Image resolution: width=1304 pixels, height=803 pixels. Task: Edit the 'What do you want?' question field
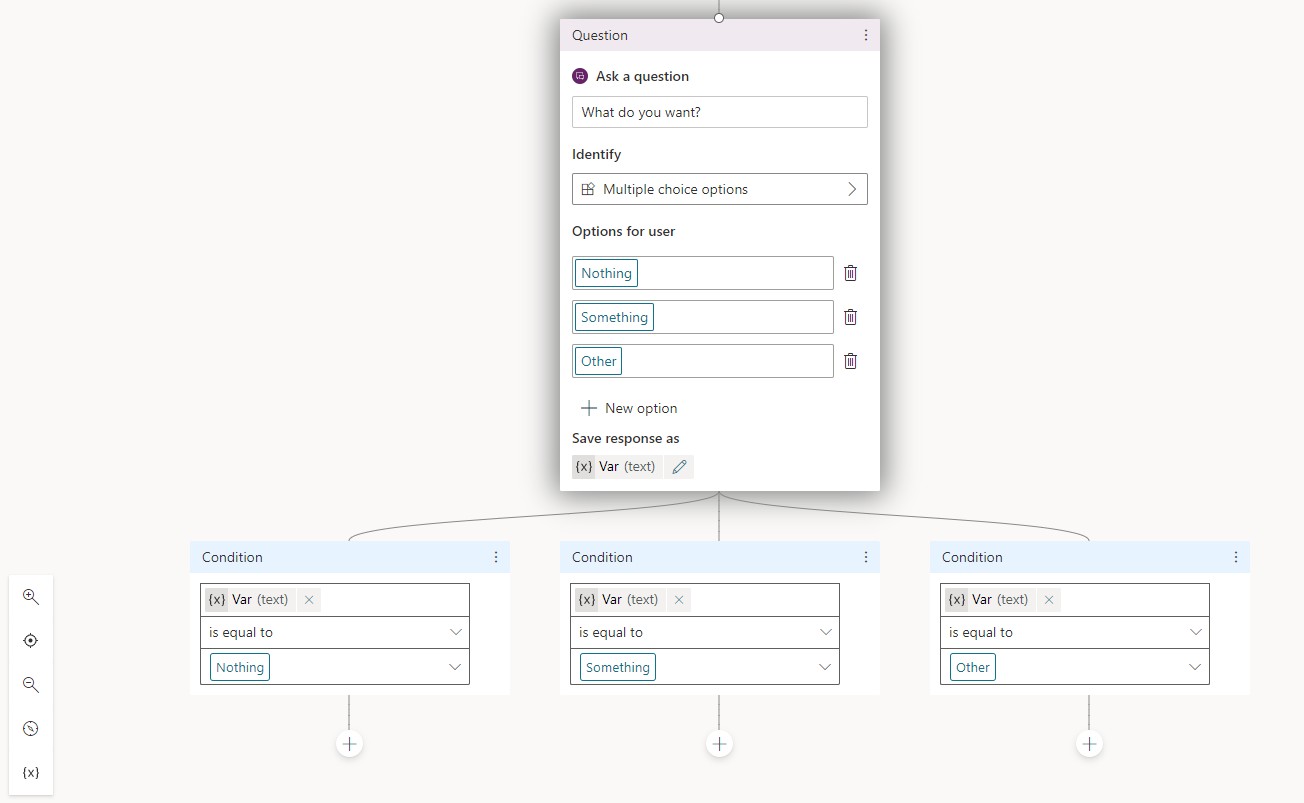[720, 112]
